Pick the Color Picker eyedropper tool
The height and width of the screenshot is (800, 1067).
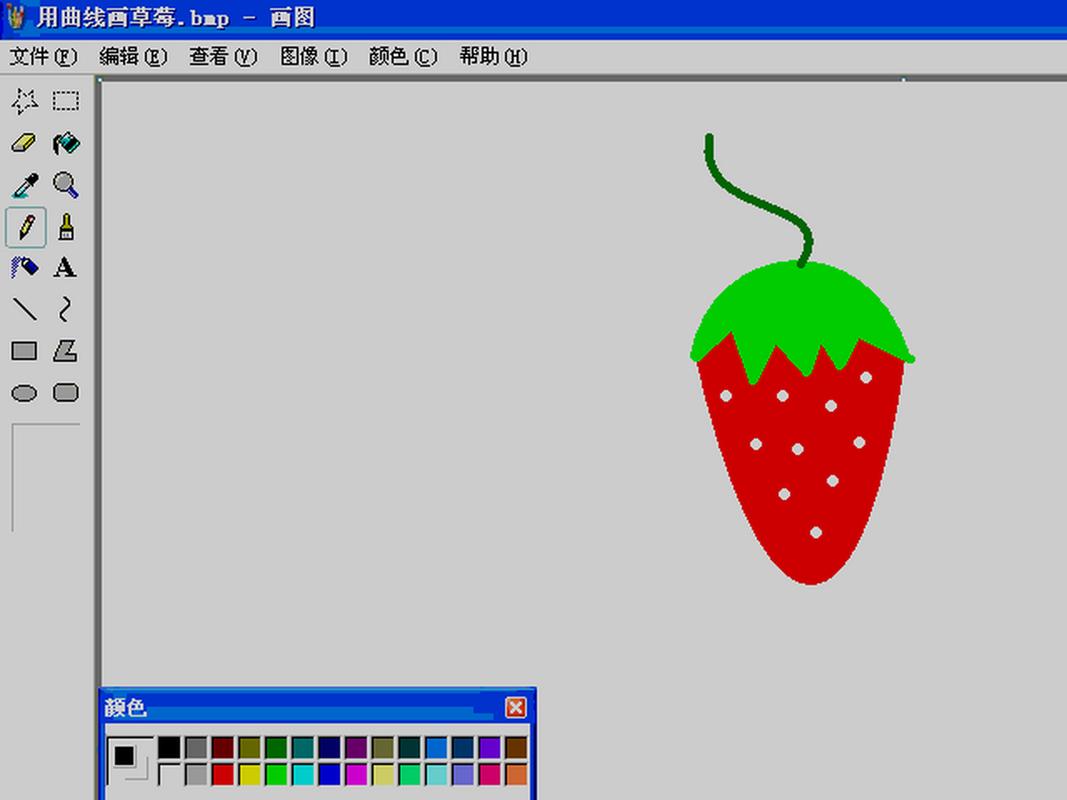coord(24,185)
